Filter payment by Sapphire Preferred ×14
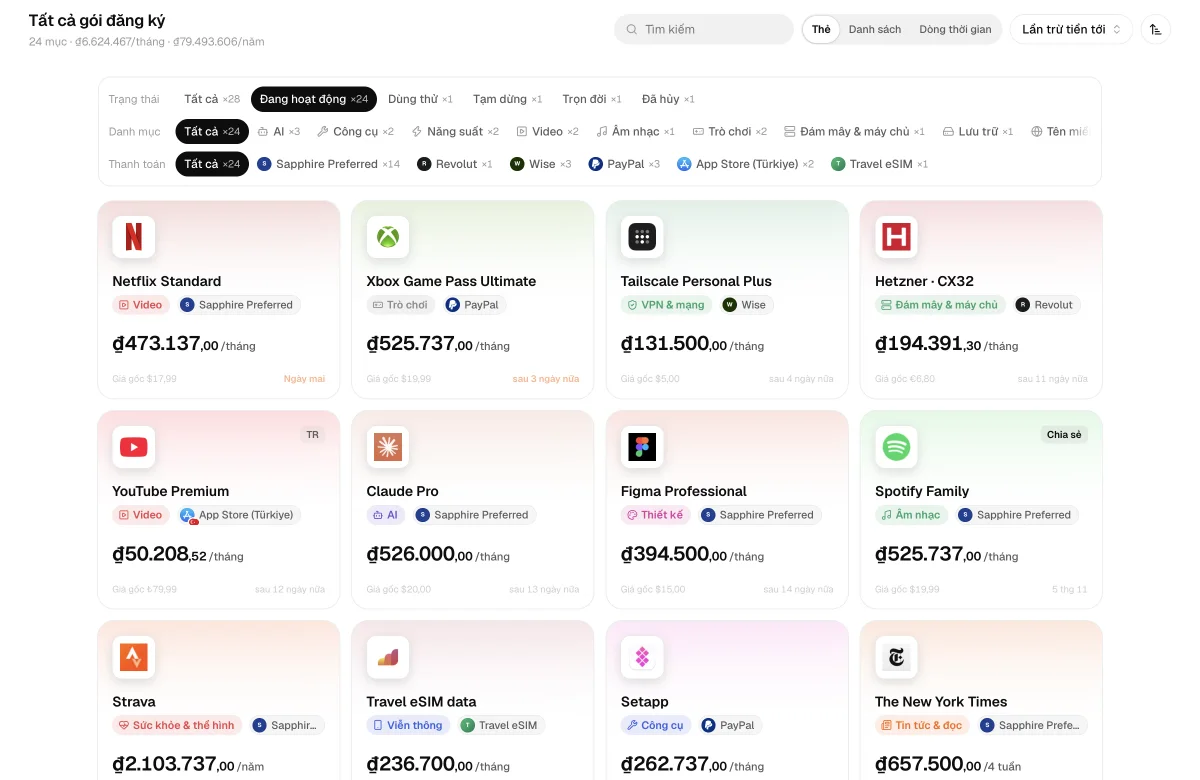Image resolution: width=1200 pixels, height=780 pixels. pos(328,164)
